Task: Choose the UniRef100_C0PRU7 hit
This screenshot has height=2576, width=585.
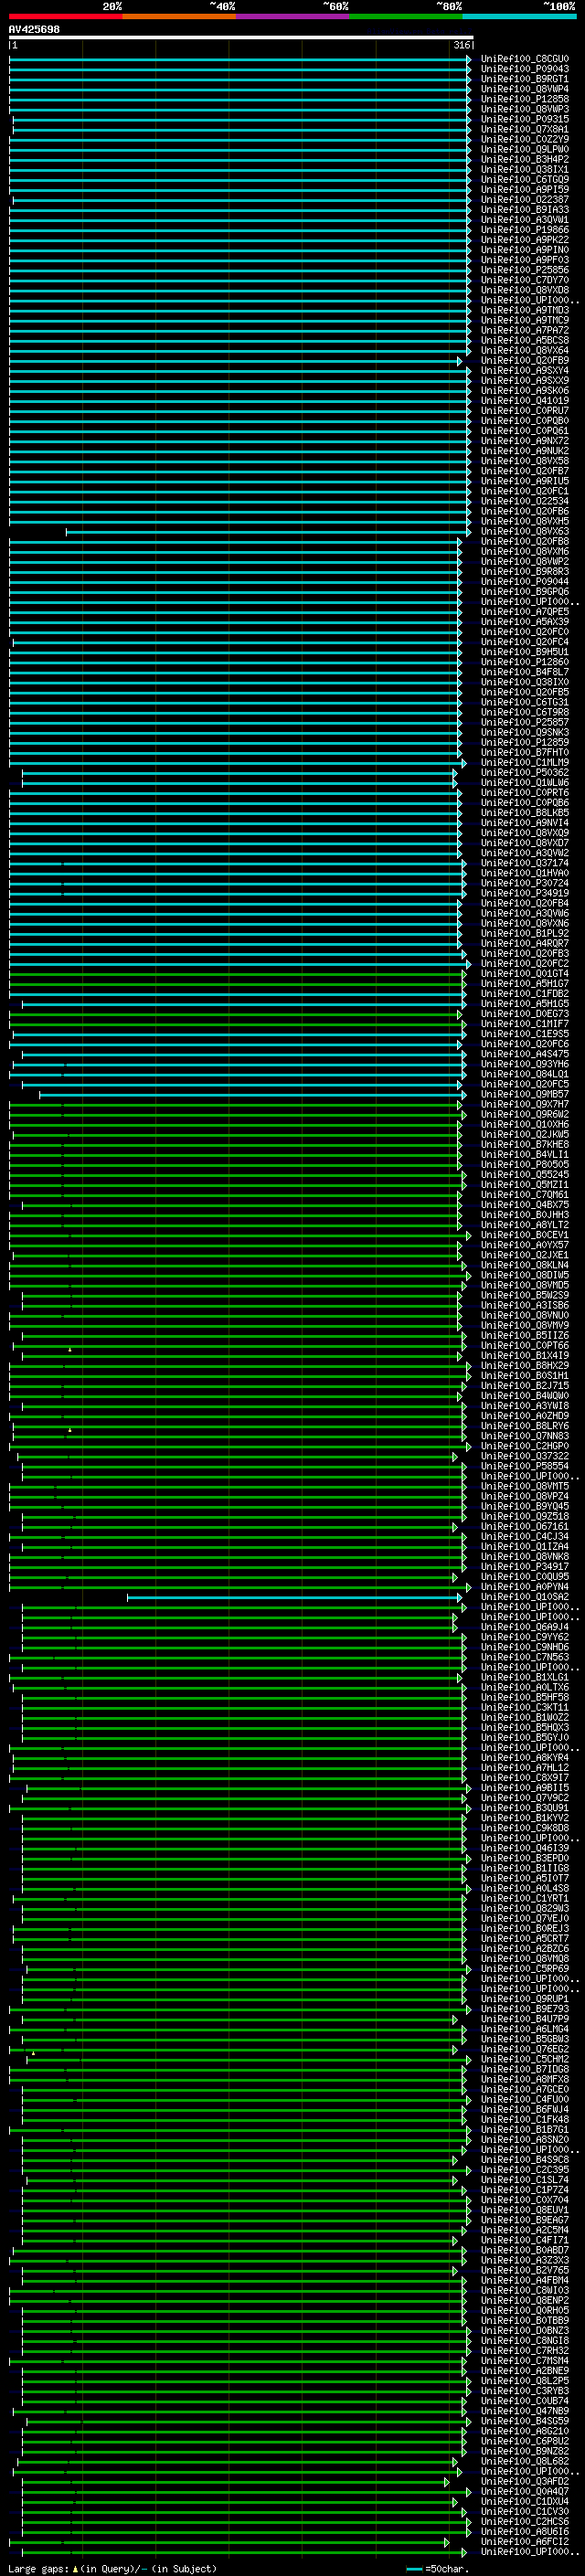Action: (524, 410)
